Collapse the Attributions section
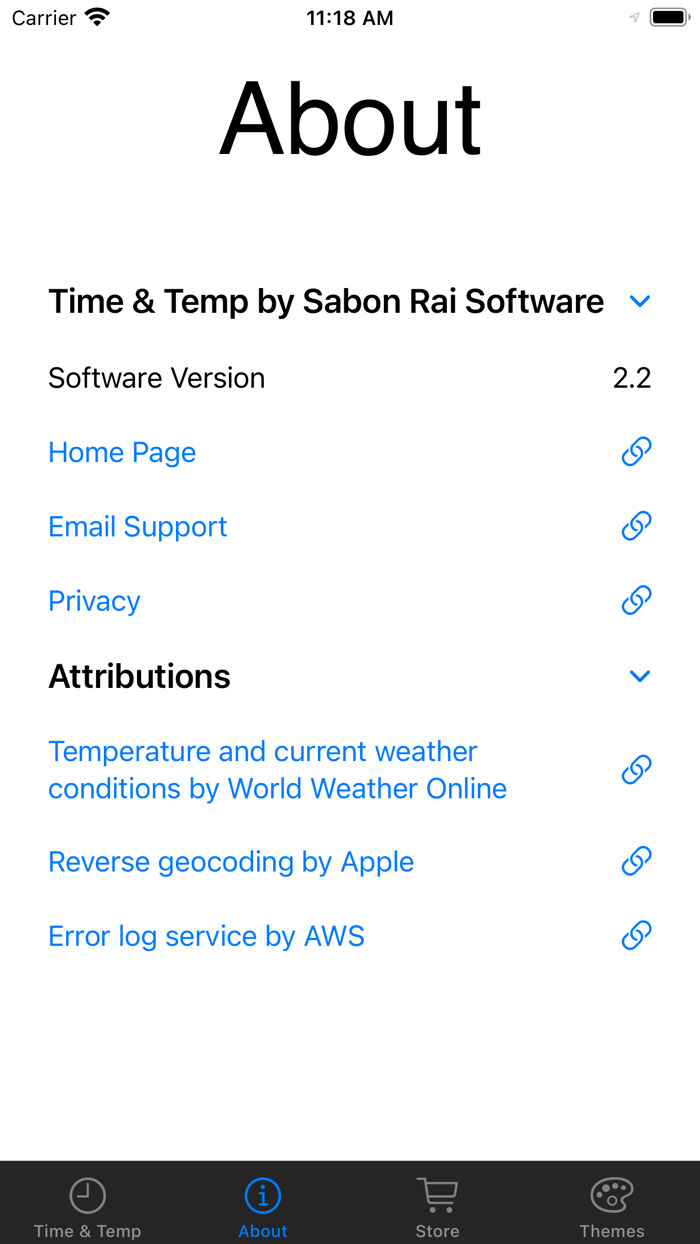This screenshot has height=1244, width=700. (x=640, y=676)
